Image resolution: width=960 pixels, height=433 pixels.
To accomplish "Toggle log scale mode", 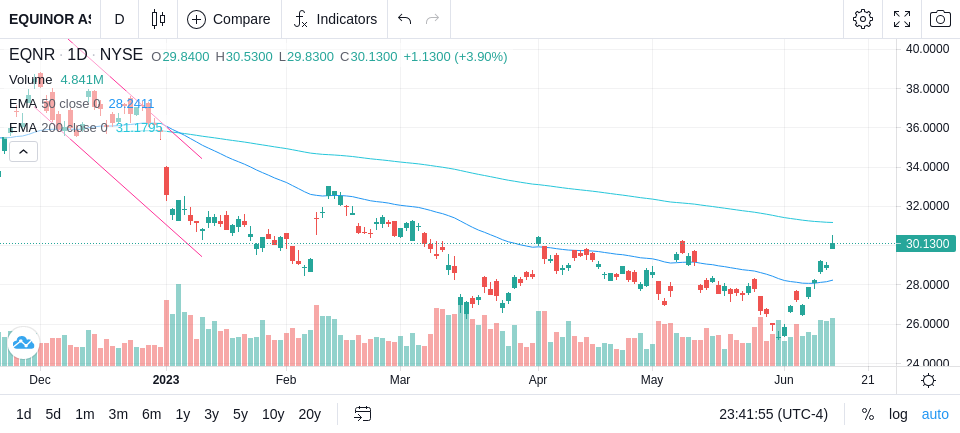I will pos(898,415).
